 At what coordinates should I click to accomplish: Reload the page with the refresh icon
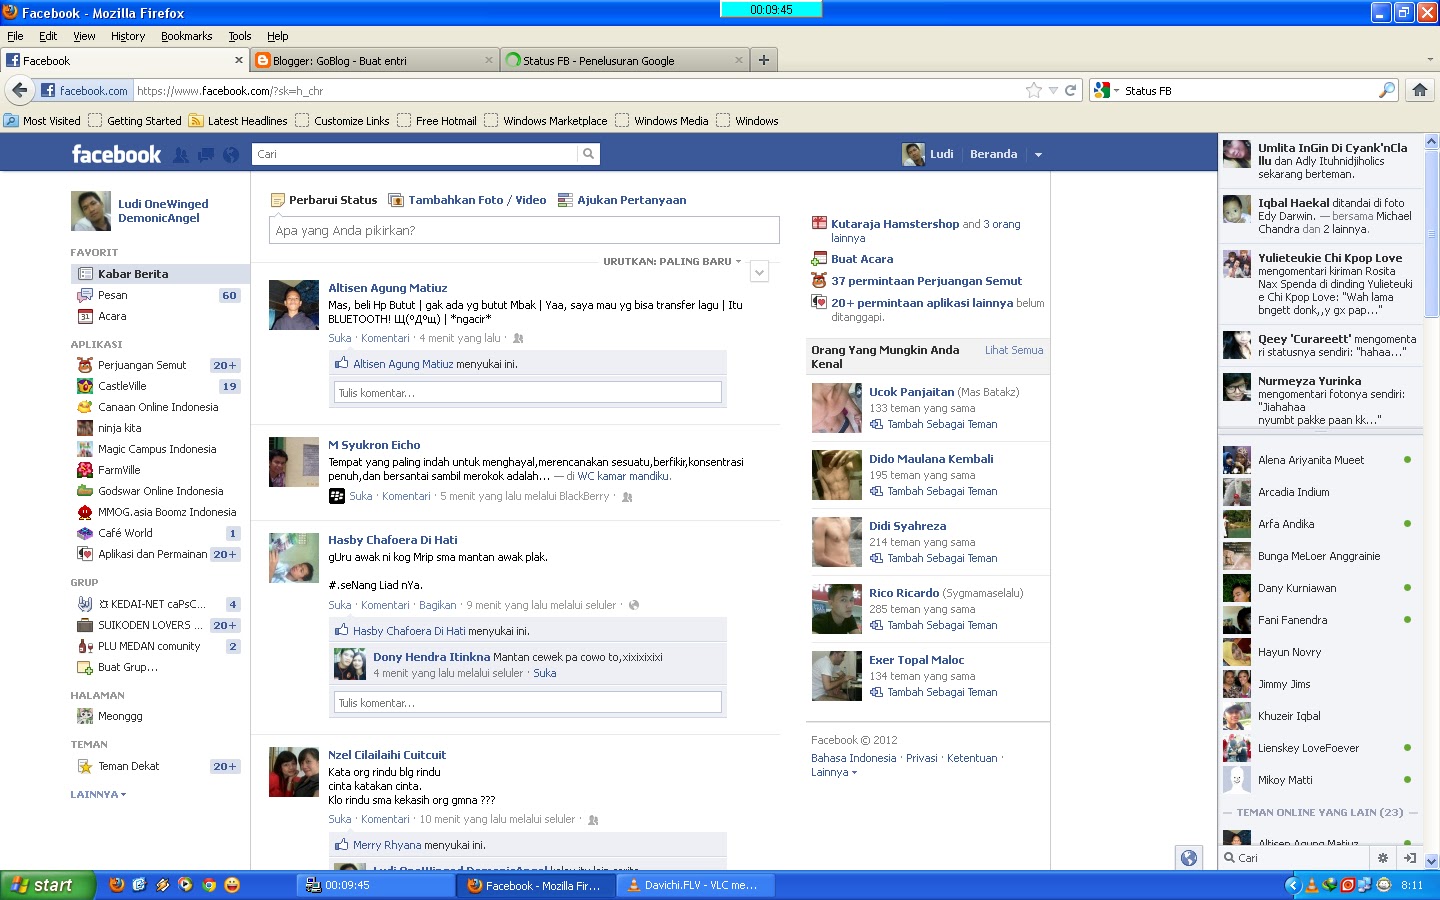tap(1070, 91)
